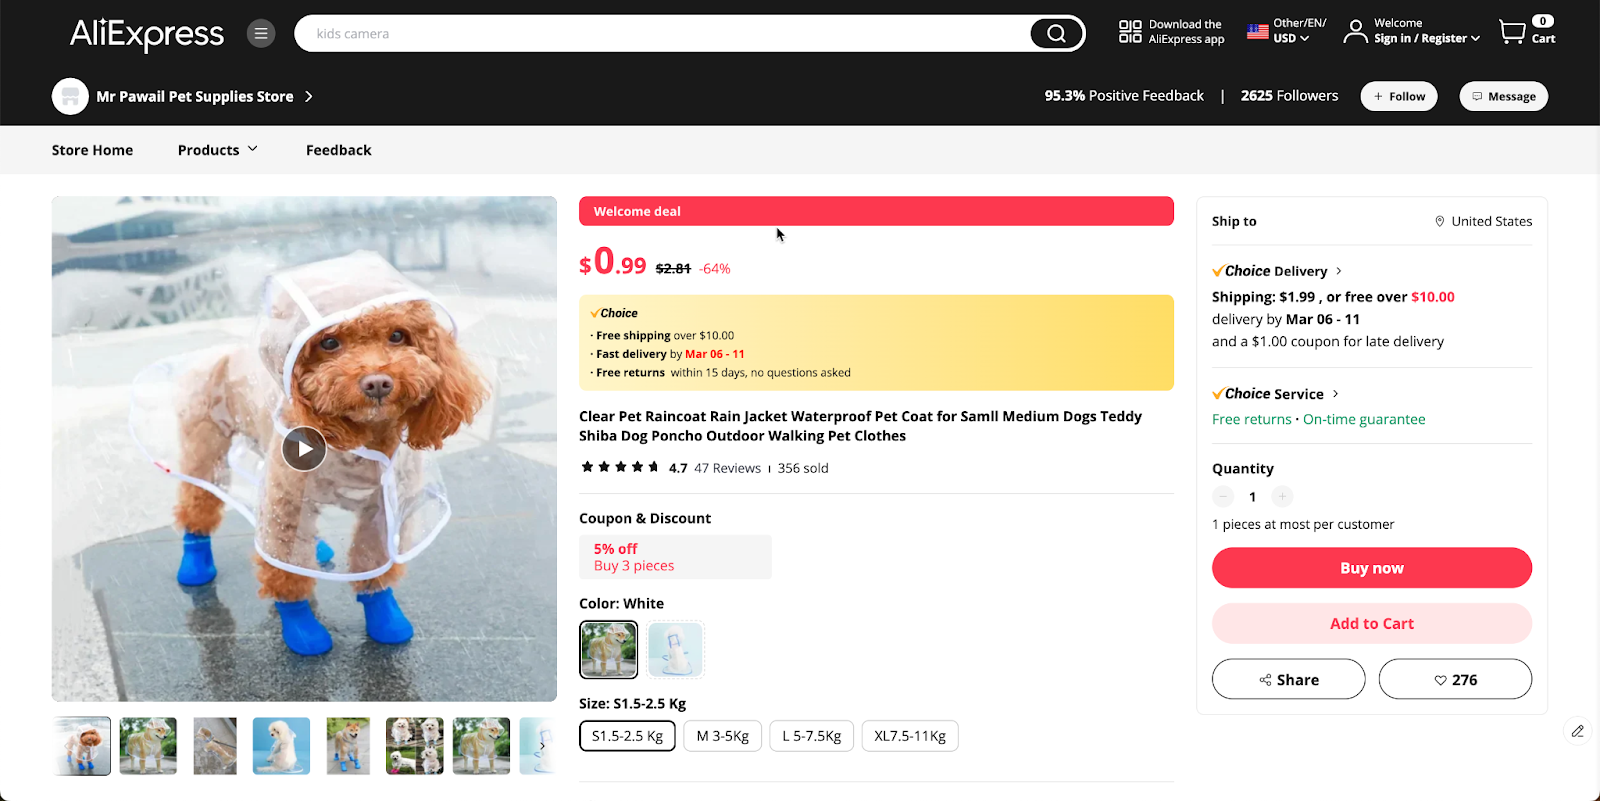Open the Store Home page
The image size is (1600, 801).
point(92,149)
